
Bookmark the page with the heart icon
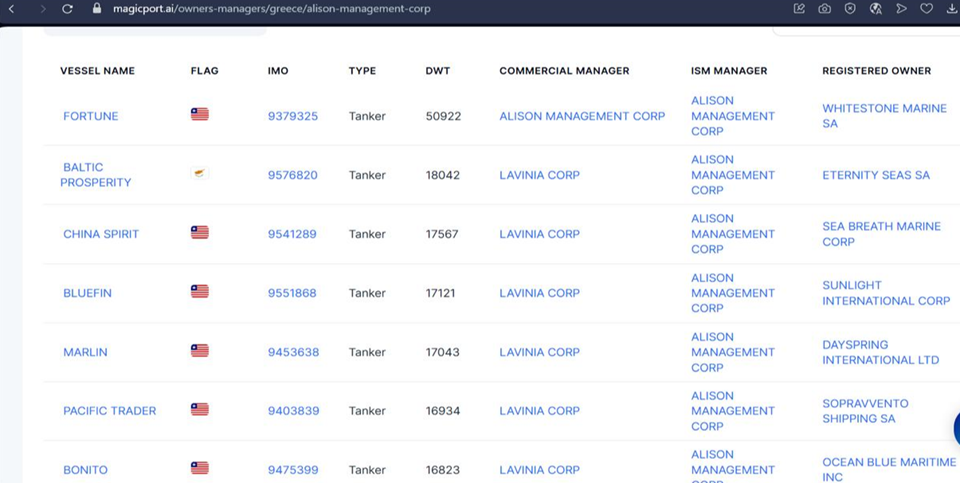[926, 9]
